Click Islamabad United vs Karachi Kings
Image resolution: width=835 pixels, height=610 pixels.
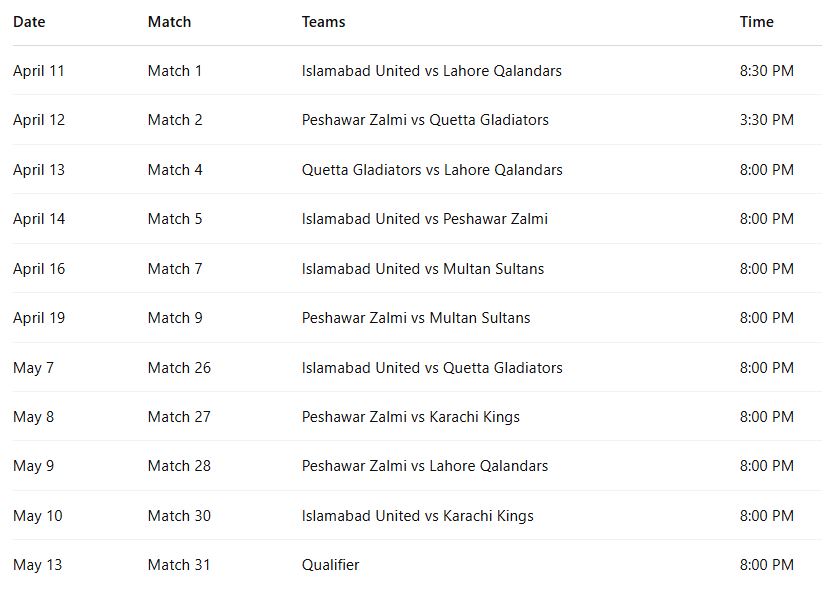coord(417,516)
